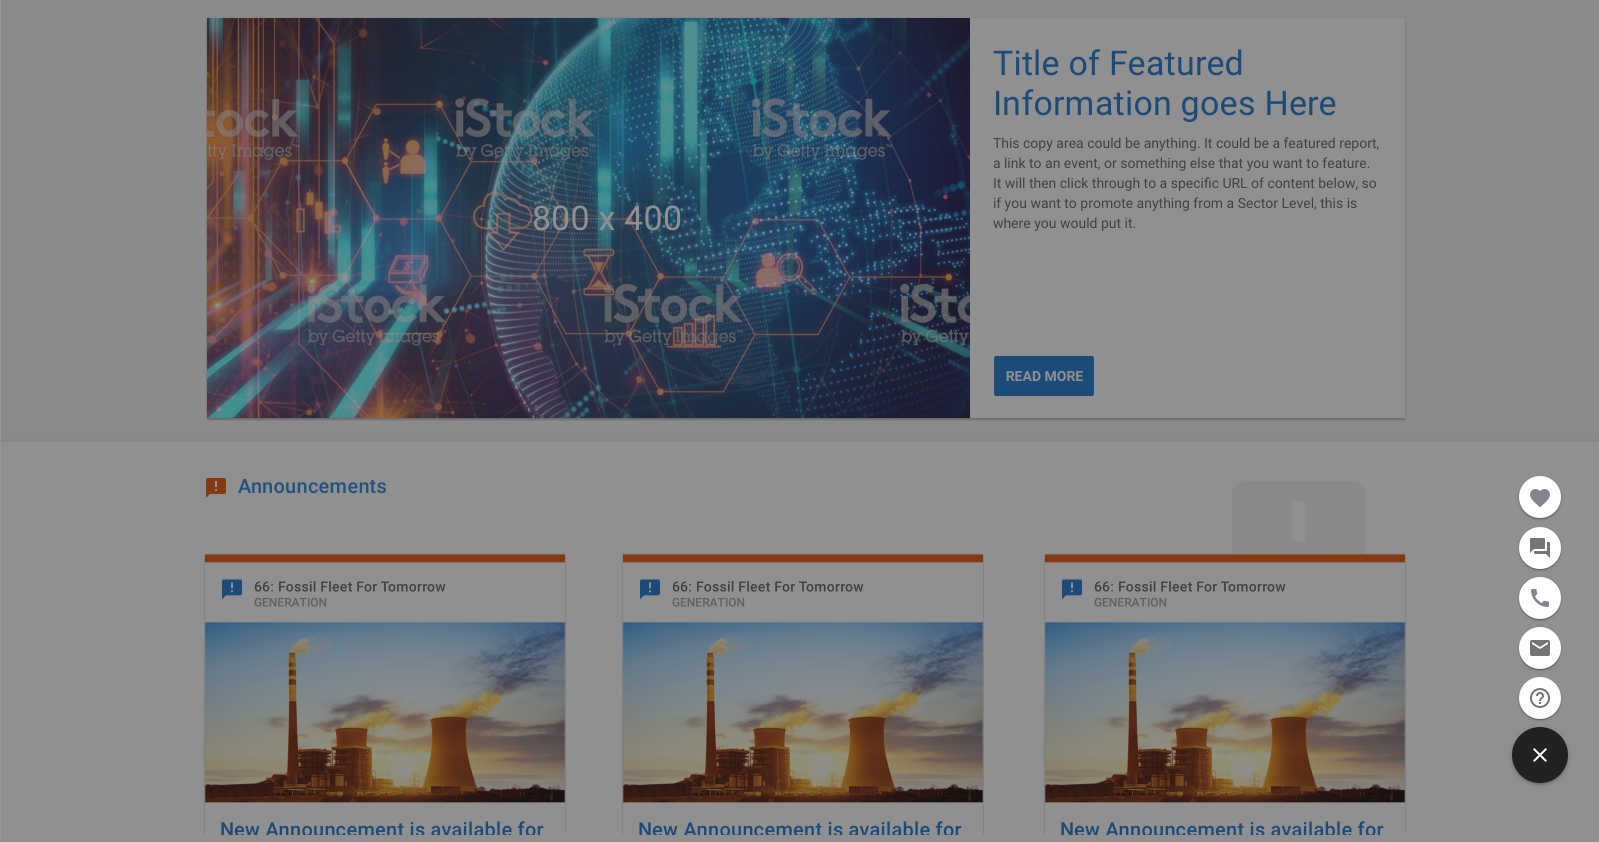
Task: Click the first card's blue announcement icon
Action: click(x=232, y=589)
